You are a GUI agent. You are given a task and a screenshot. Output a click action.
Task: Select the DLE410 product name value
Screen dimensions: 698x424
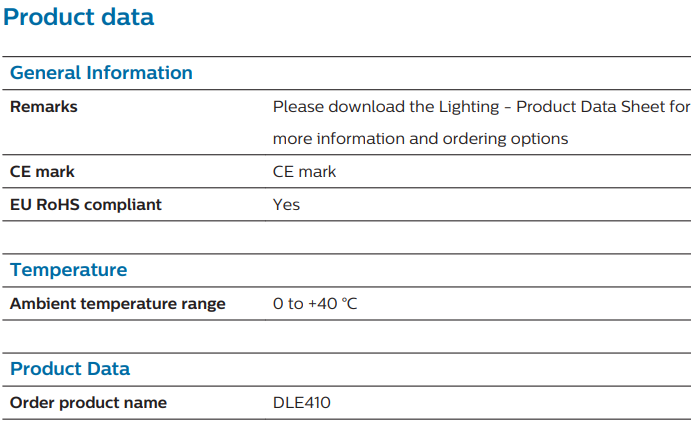pyautogui.click(x=301, y=403)
